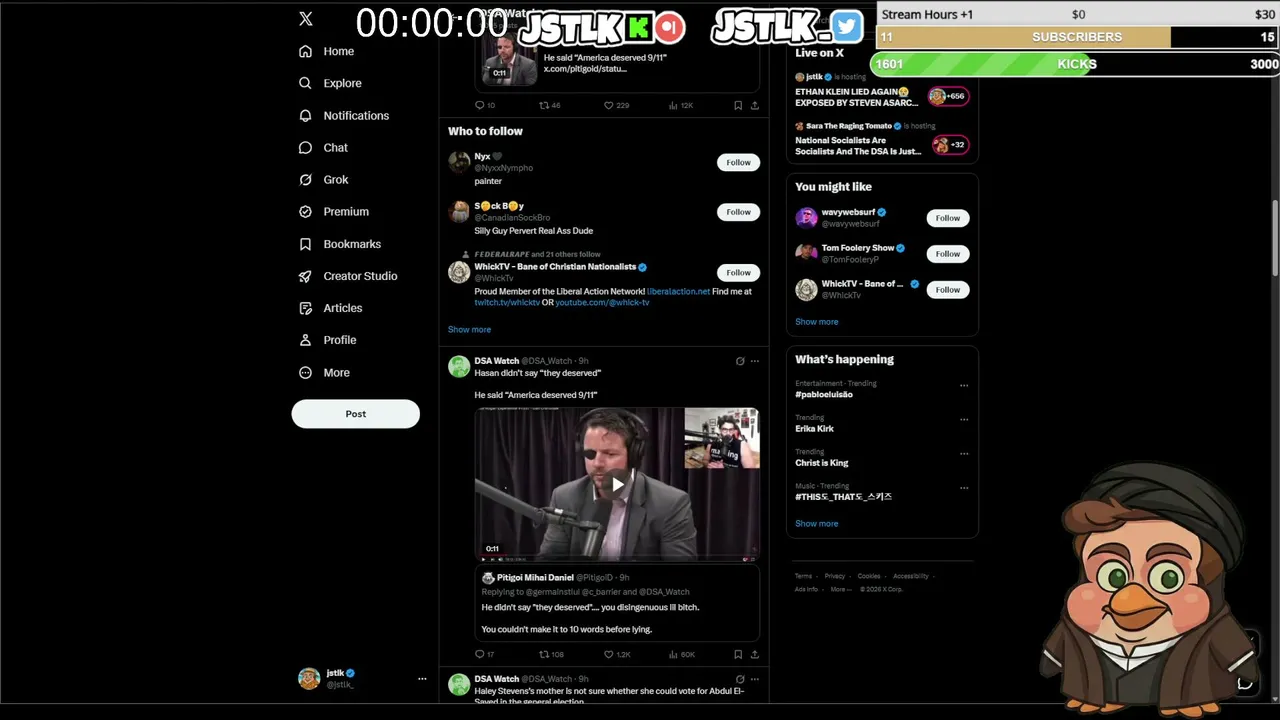Open more options for the #THIS로_THAT도 trend
The width and height of the screenshot is (1280, 720).
tap(964, 488)
